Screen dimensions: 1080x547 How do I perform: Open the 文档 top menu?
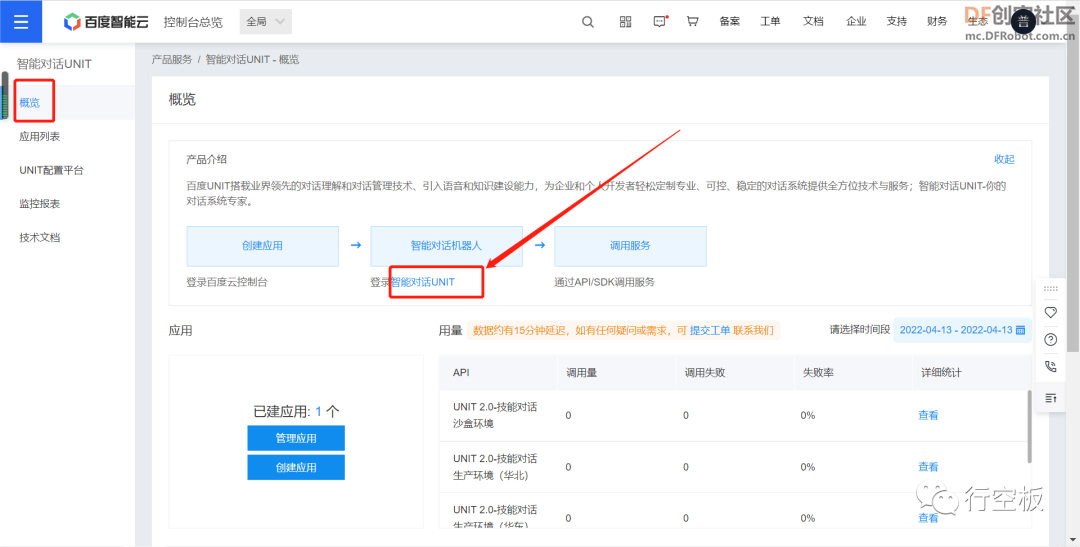(x=813, y=21)
